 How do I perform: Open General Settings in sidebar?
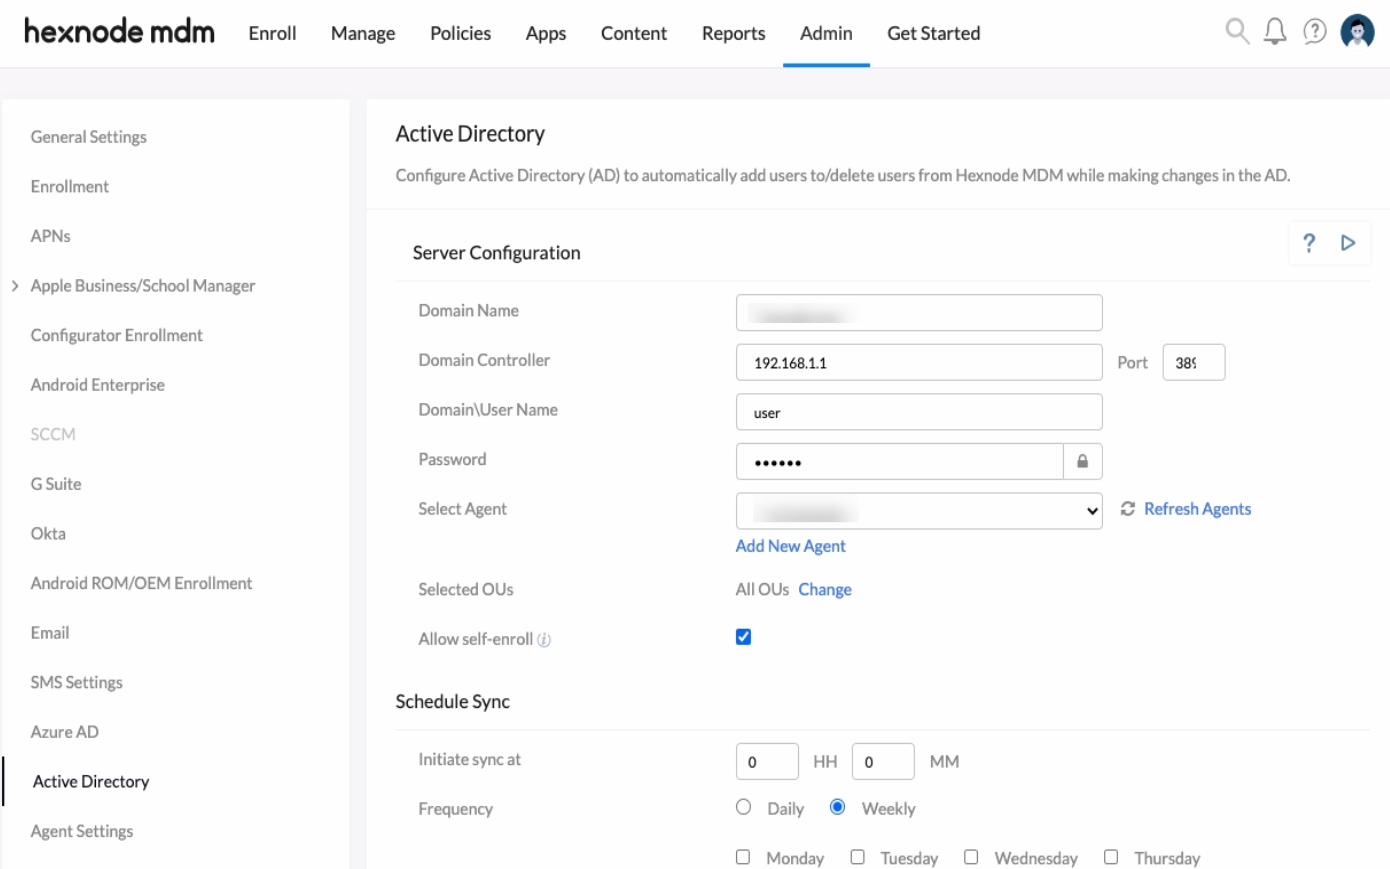click(x=89, y=137)
